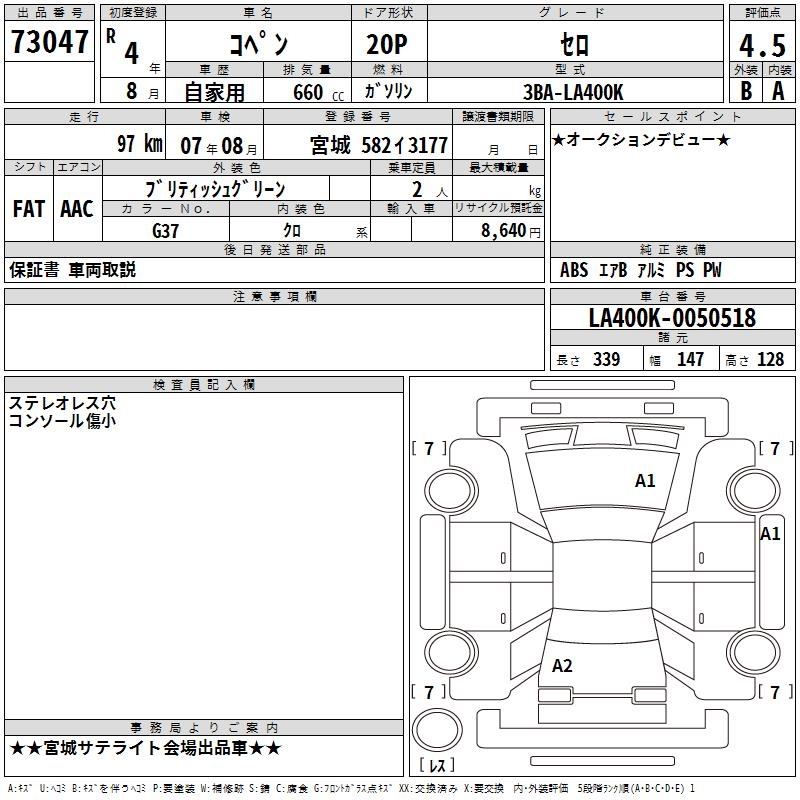Click the 車台番号 header
Screen dimensions: 800x800
(x=672, y=296)
